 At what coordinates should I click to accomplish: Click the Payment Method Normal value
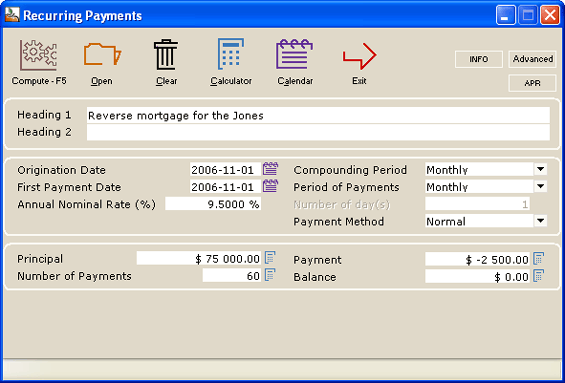479,221
